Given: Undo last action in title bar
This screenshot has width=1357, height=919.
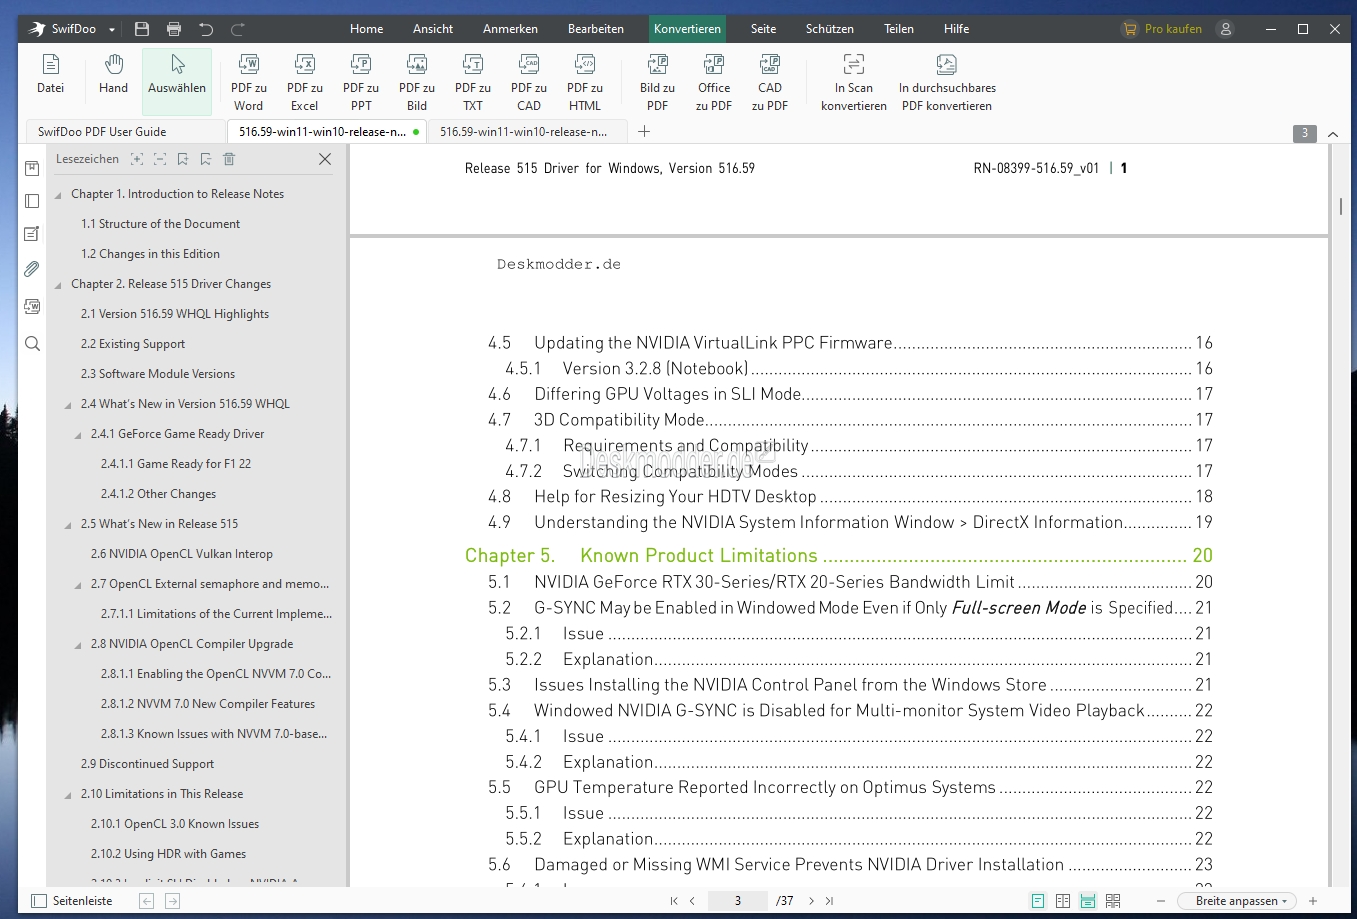Looking at the screenshot, I should [206, 29].
